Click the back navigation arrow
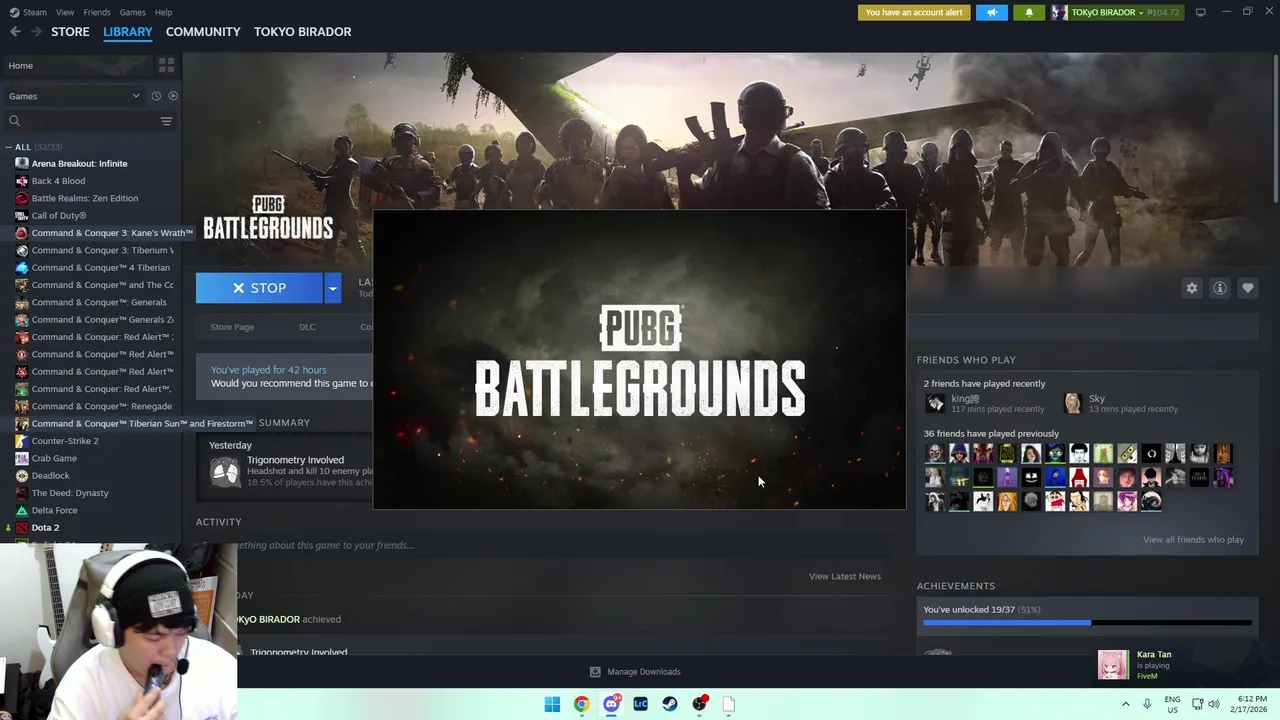1280x720 pixels. 15,32
